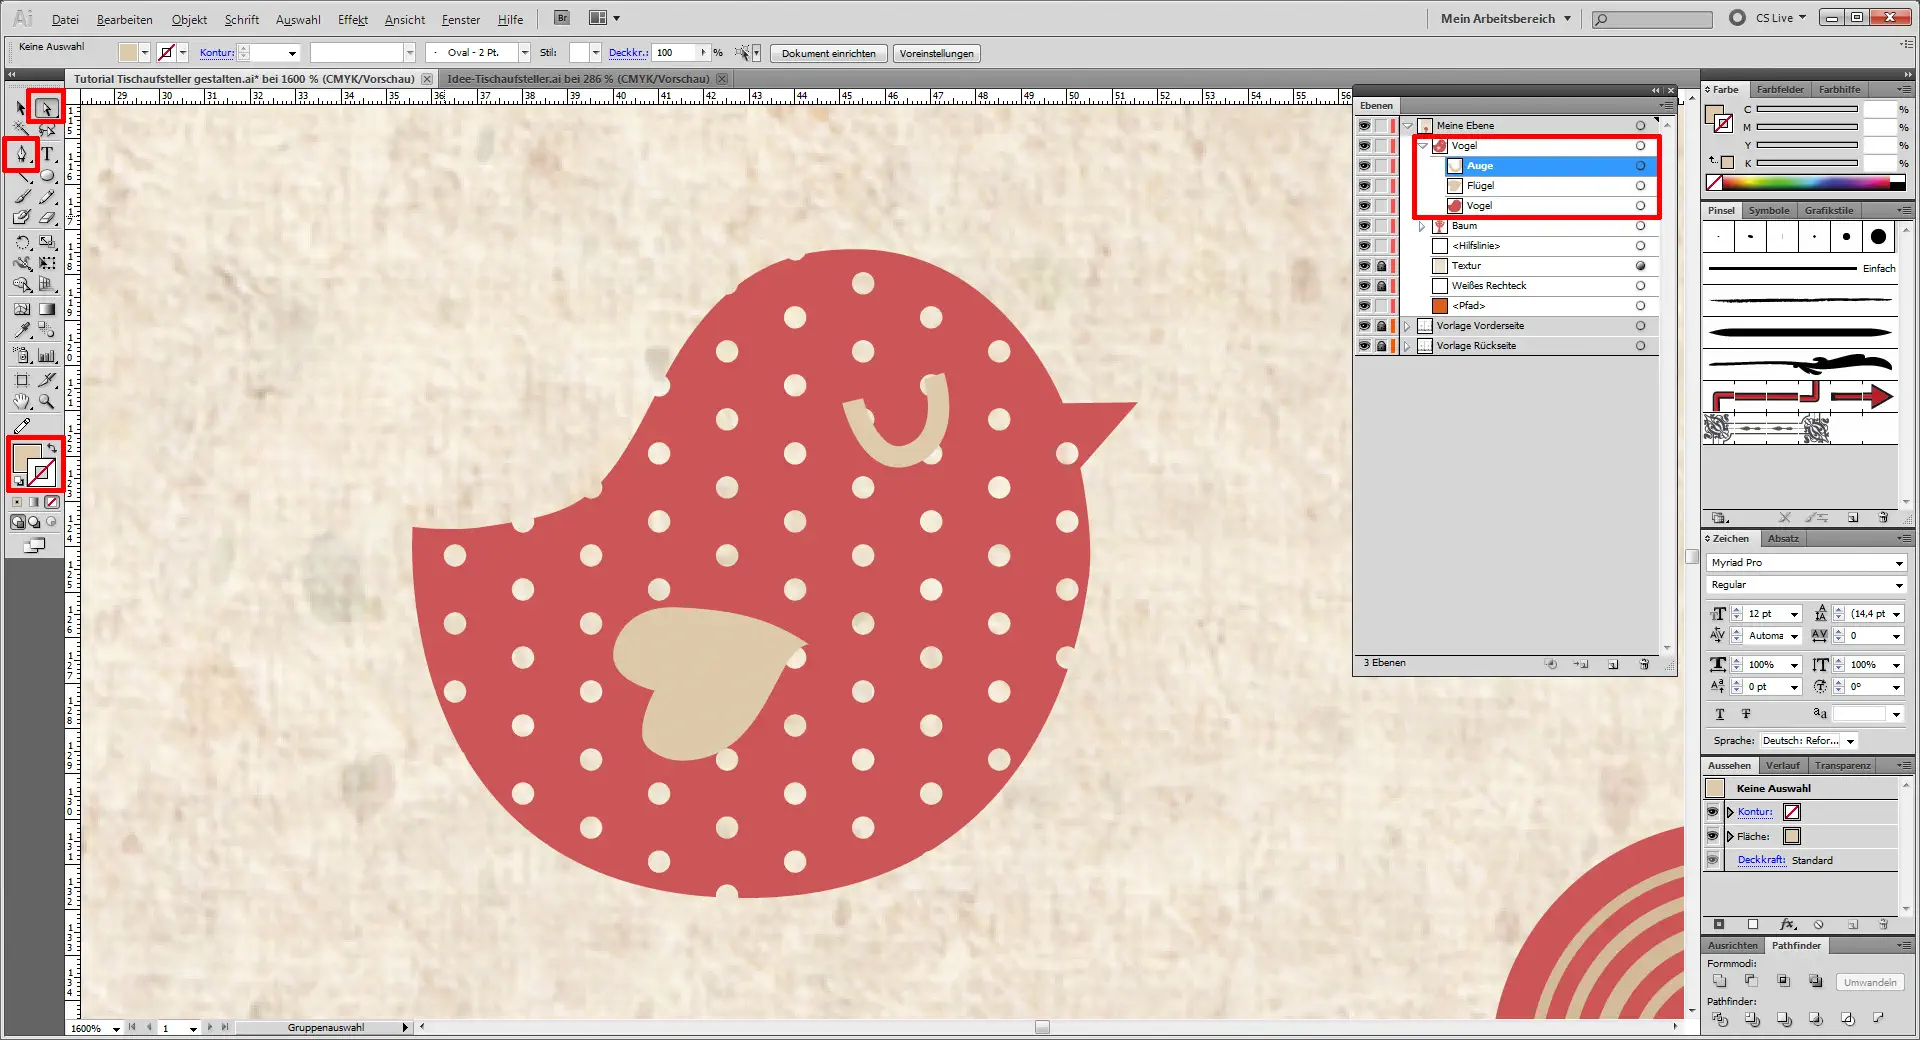Select the Type tool
The image size is (1920, 1040).
(x=47, y=154)
